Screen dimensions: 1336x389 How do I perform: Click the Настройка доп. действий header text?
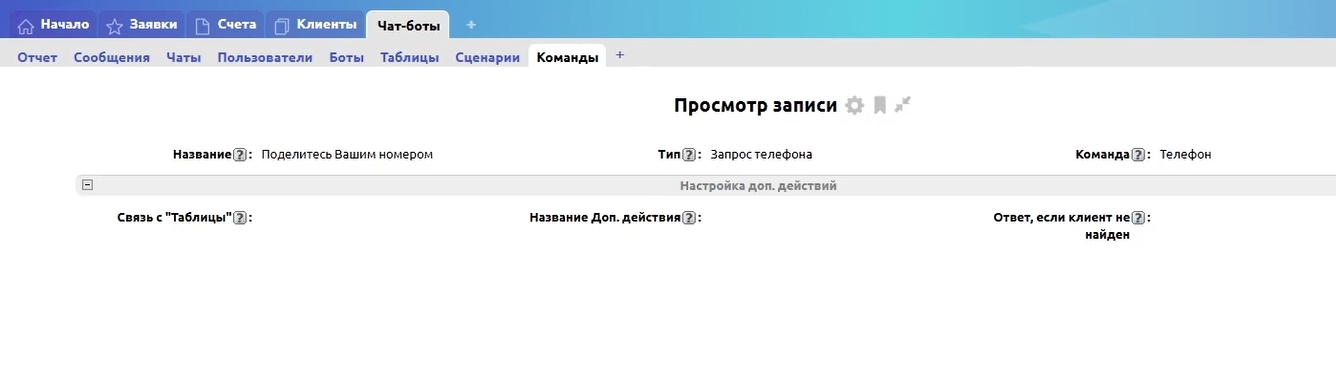click(x=758, y=186)
